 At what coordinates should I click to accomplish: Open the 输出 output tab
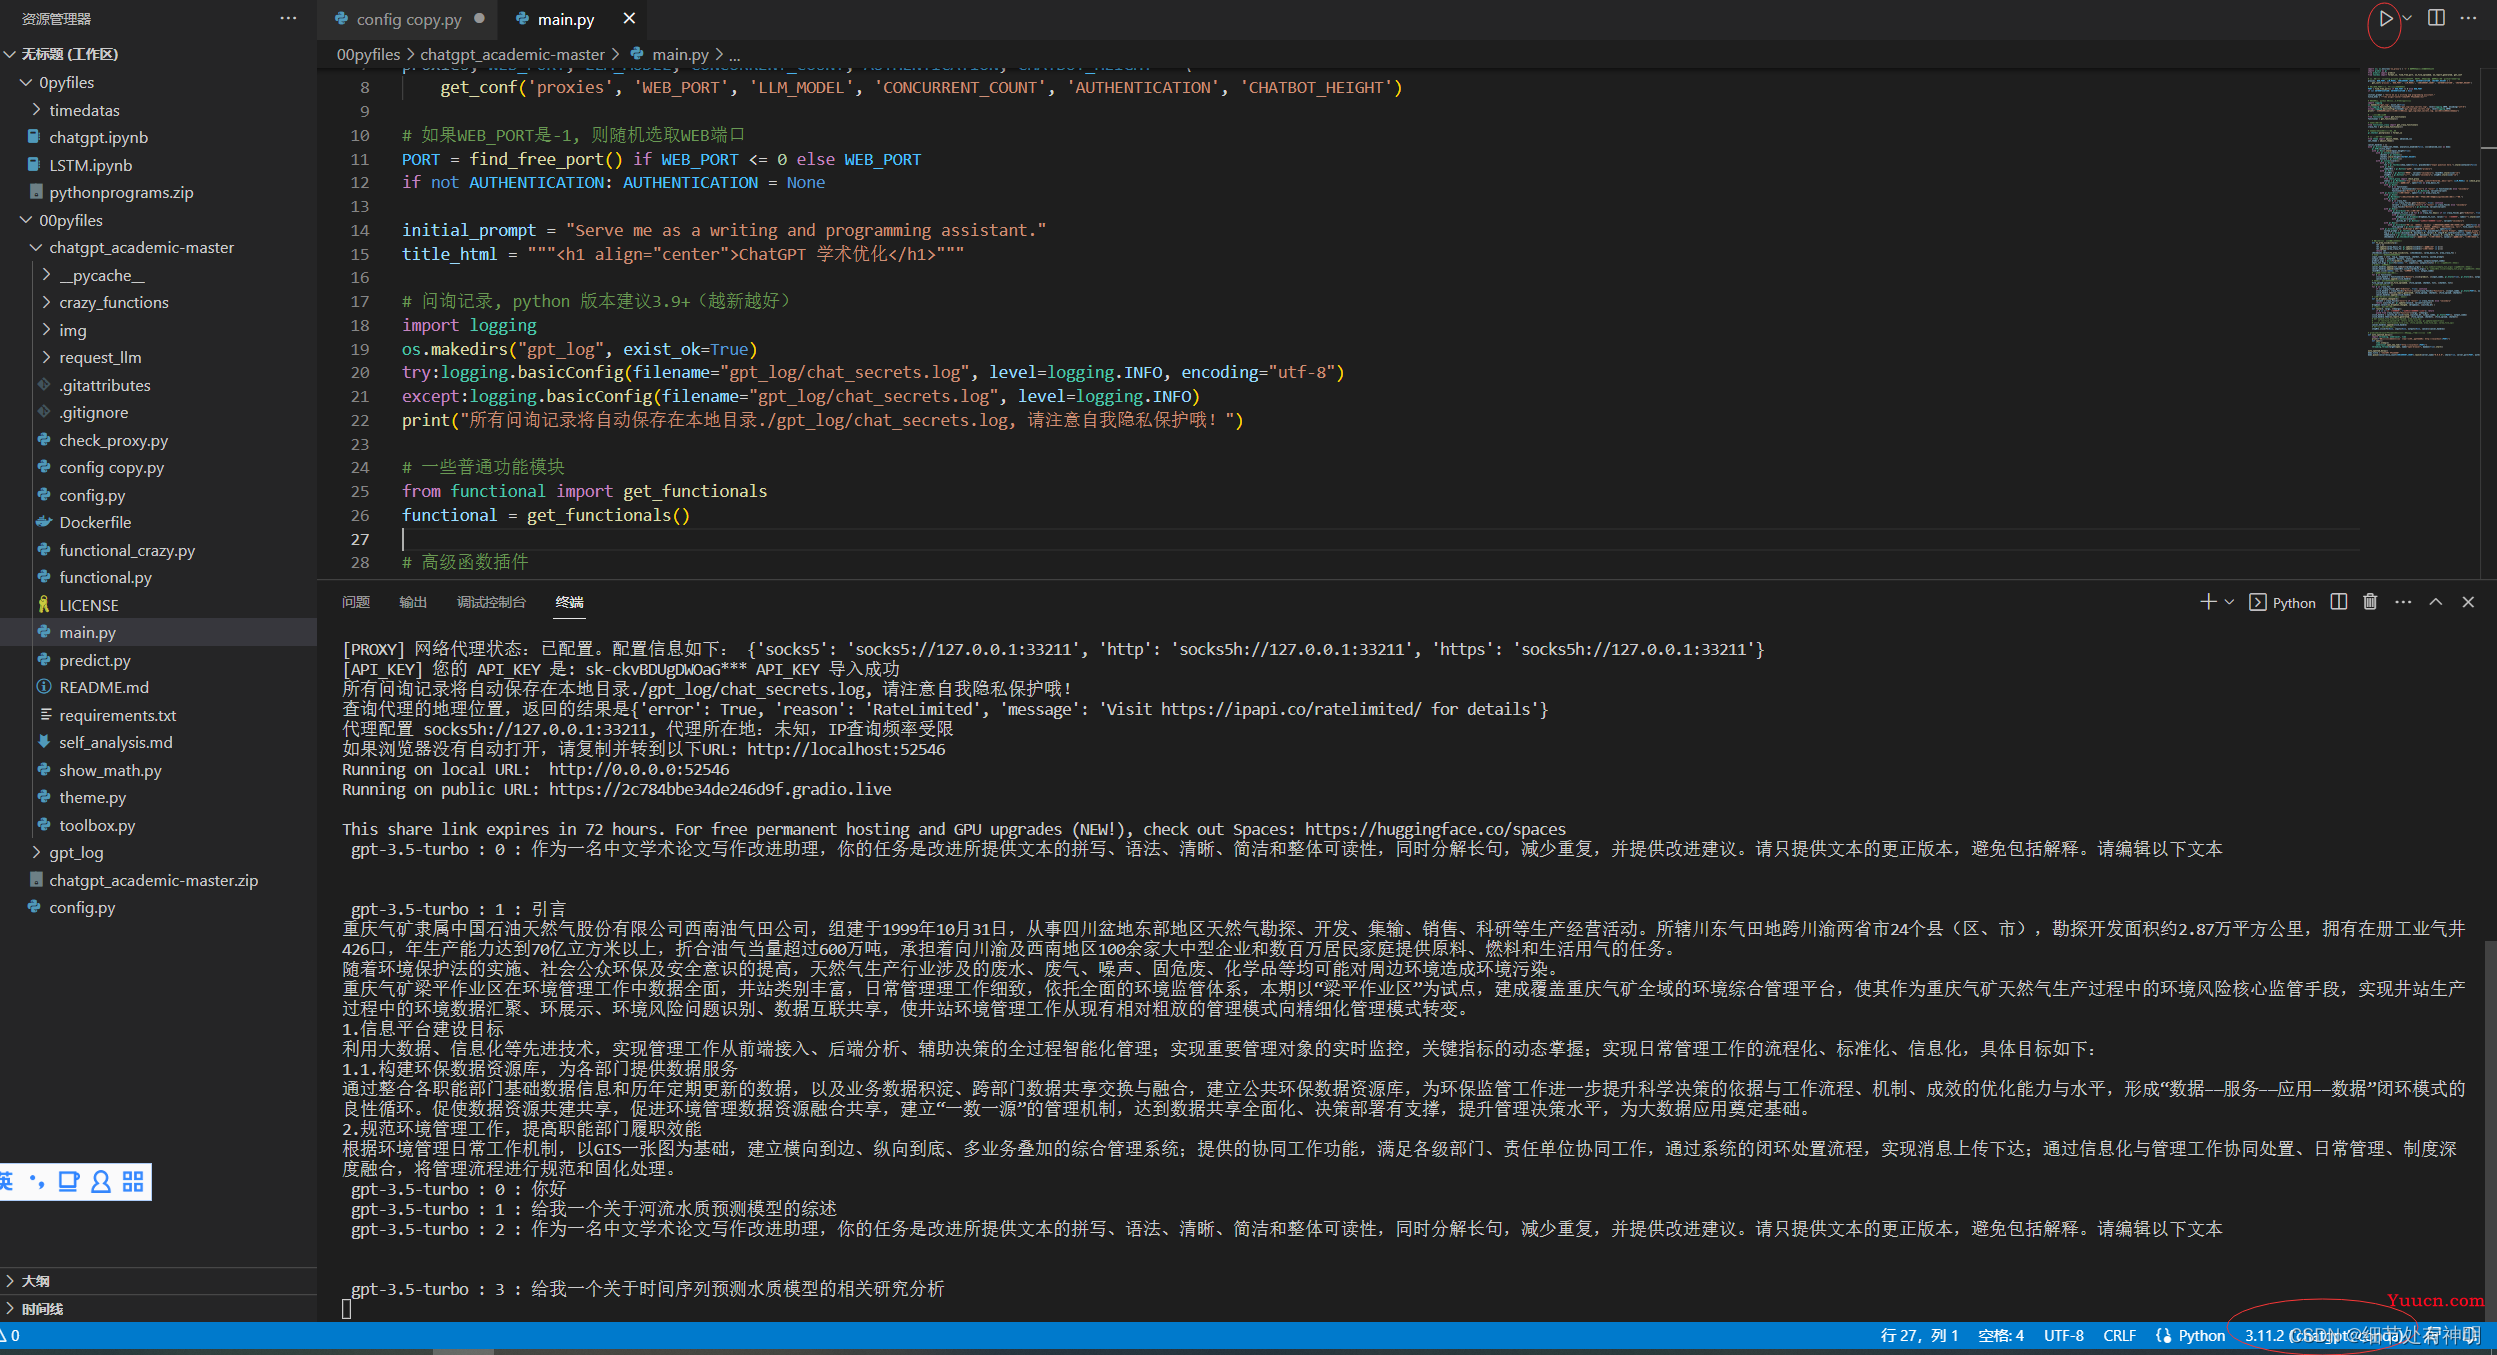413,602
